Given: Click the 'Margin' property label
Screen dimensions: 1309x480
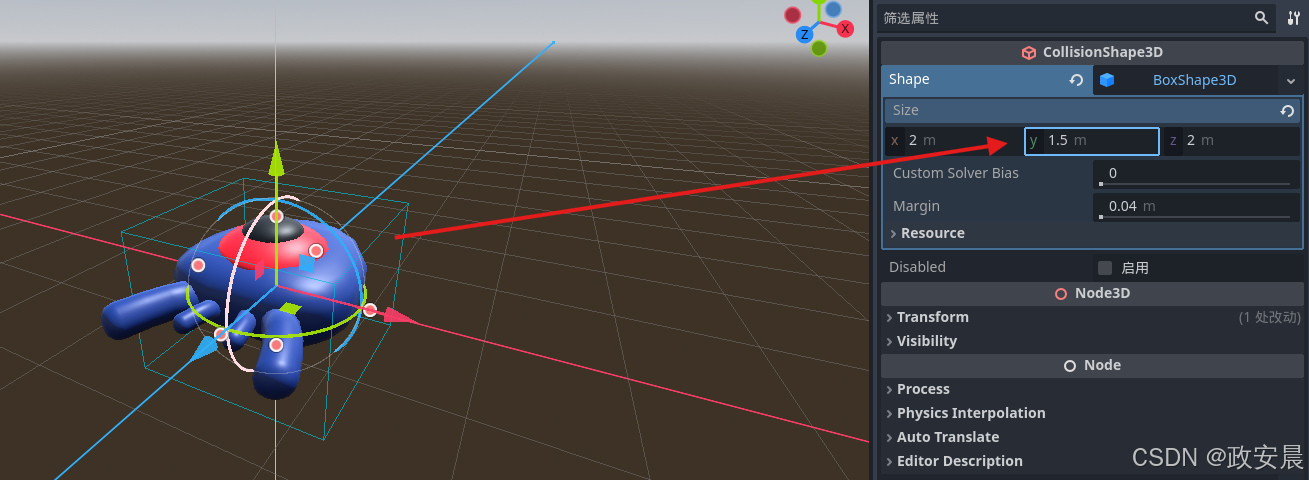Looking at the screenshot, I should [x=916, y=206].
